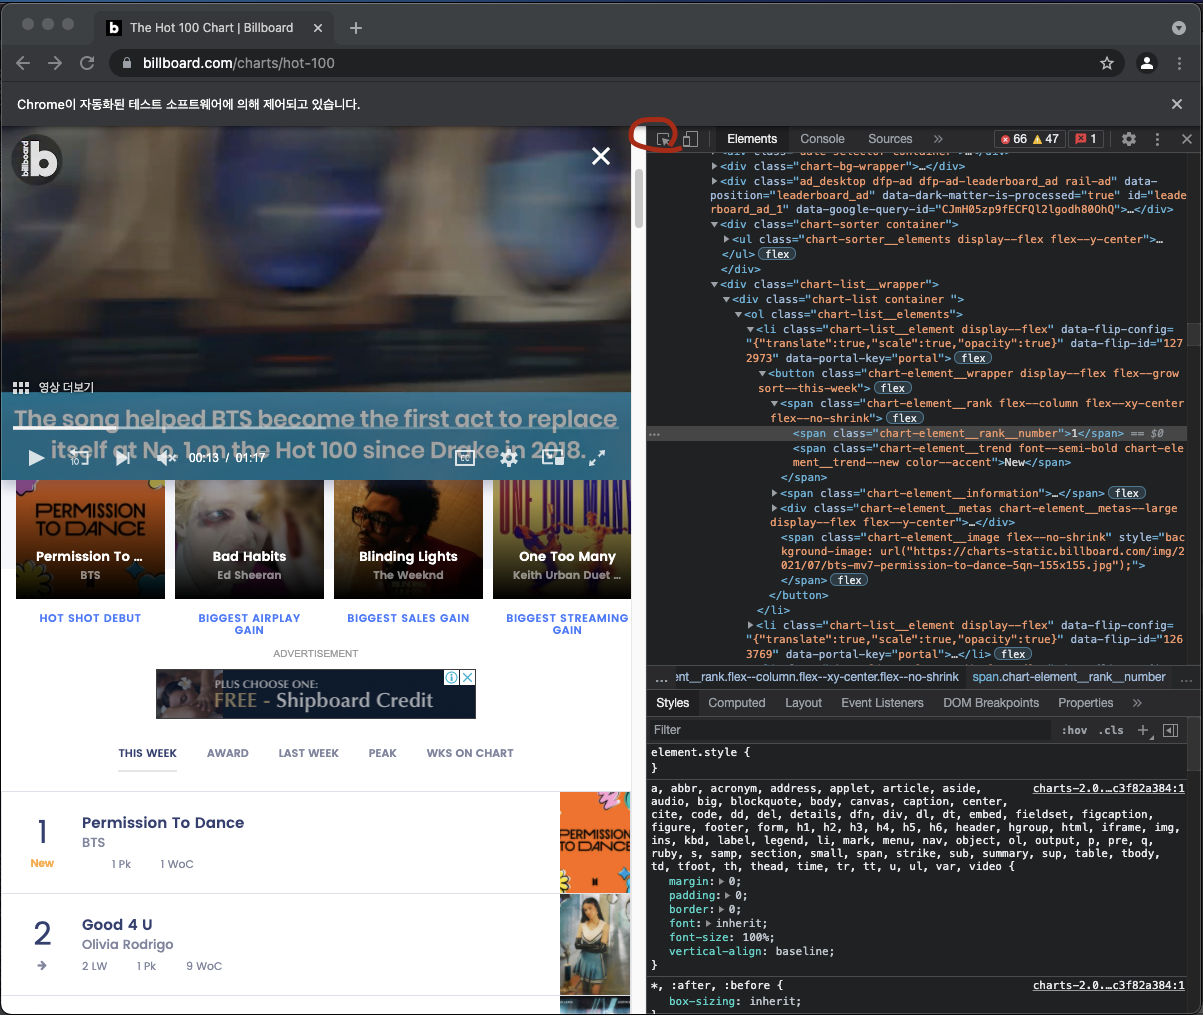Open the Chrome three-dot menu
This screenshot has height=1015, width=1203.
pos(1181,63)
